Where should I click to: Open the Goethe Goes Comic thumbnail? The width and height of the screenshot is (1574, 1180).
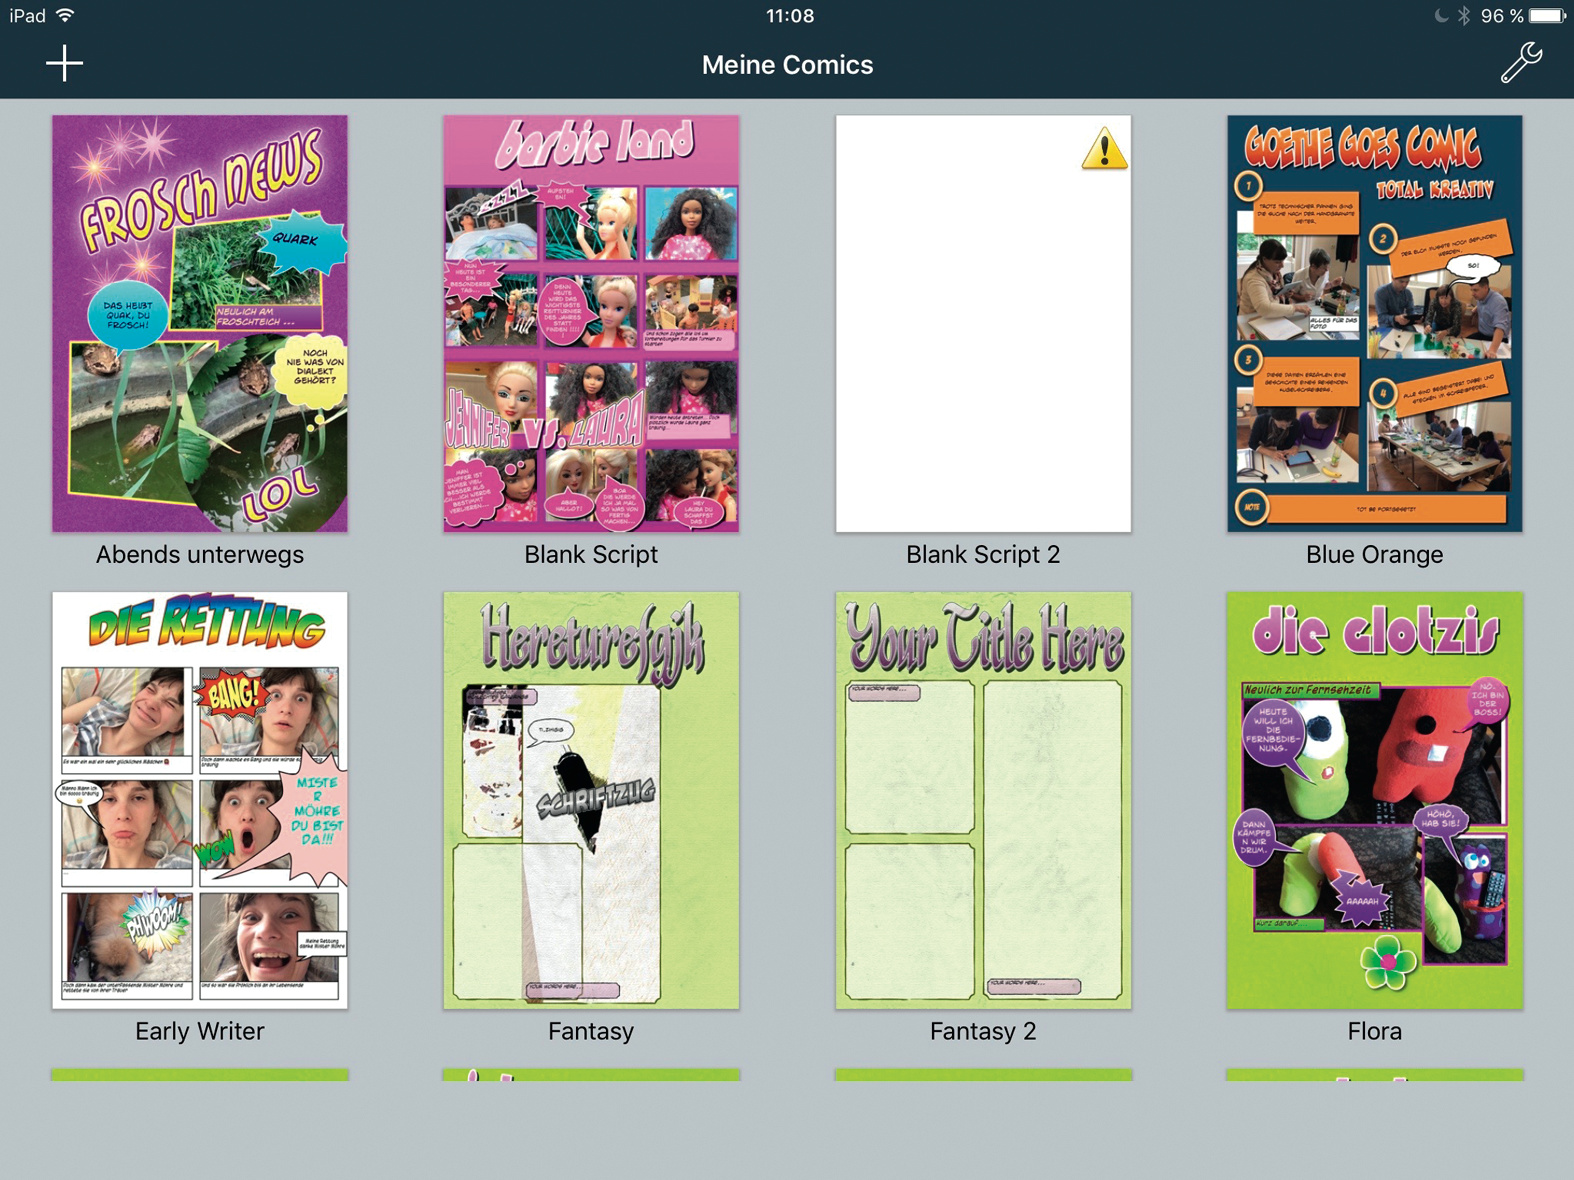click(x=1374, y=323)
